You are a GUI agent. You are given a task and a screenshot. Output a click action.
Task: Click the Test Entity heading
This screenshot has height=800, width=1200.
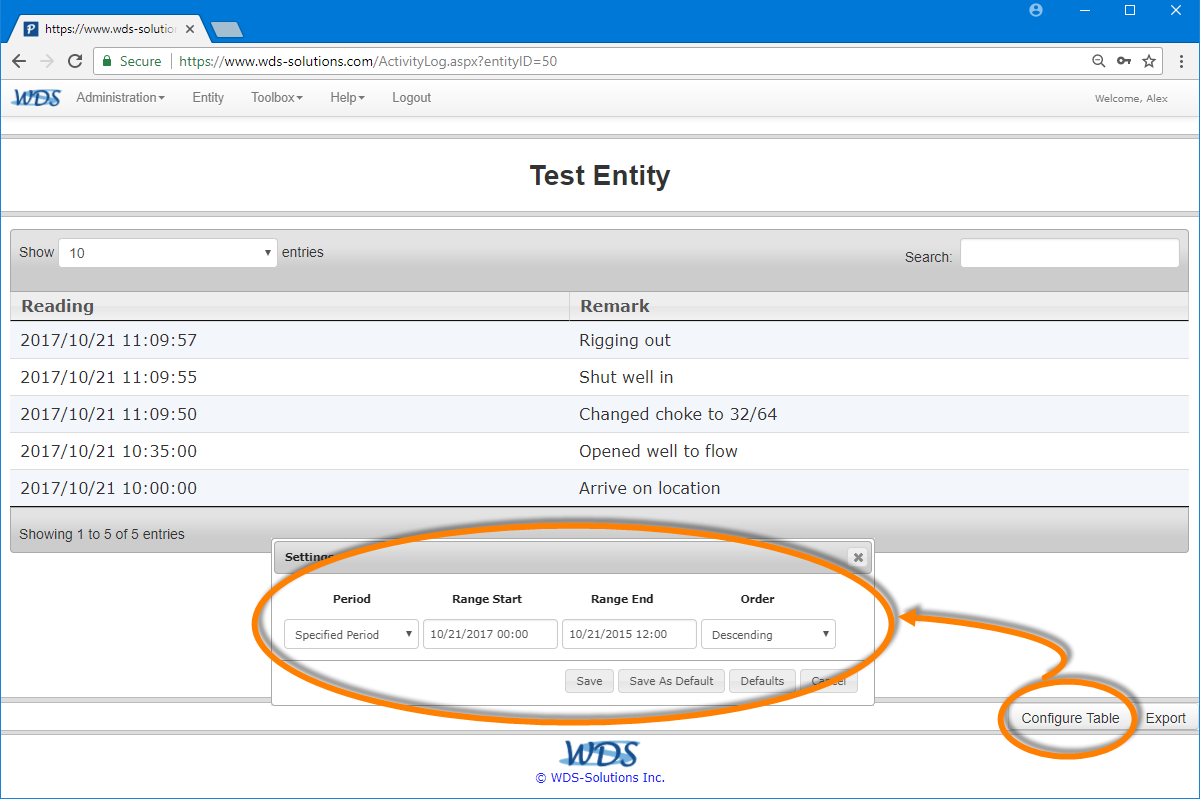pyautogui.click(x=600, y=176)
